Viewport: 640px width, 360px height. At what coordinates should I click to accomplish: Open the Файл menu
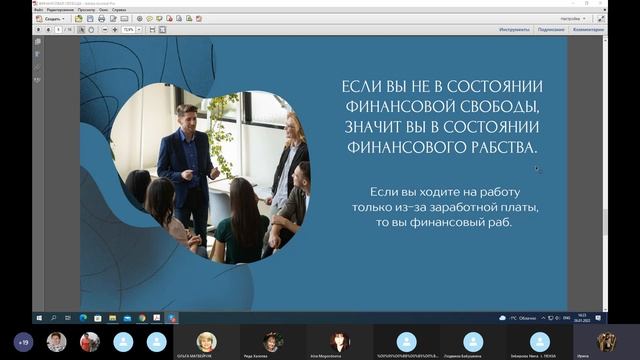[x=39, y=10]
